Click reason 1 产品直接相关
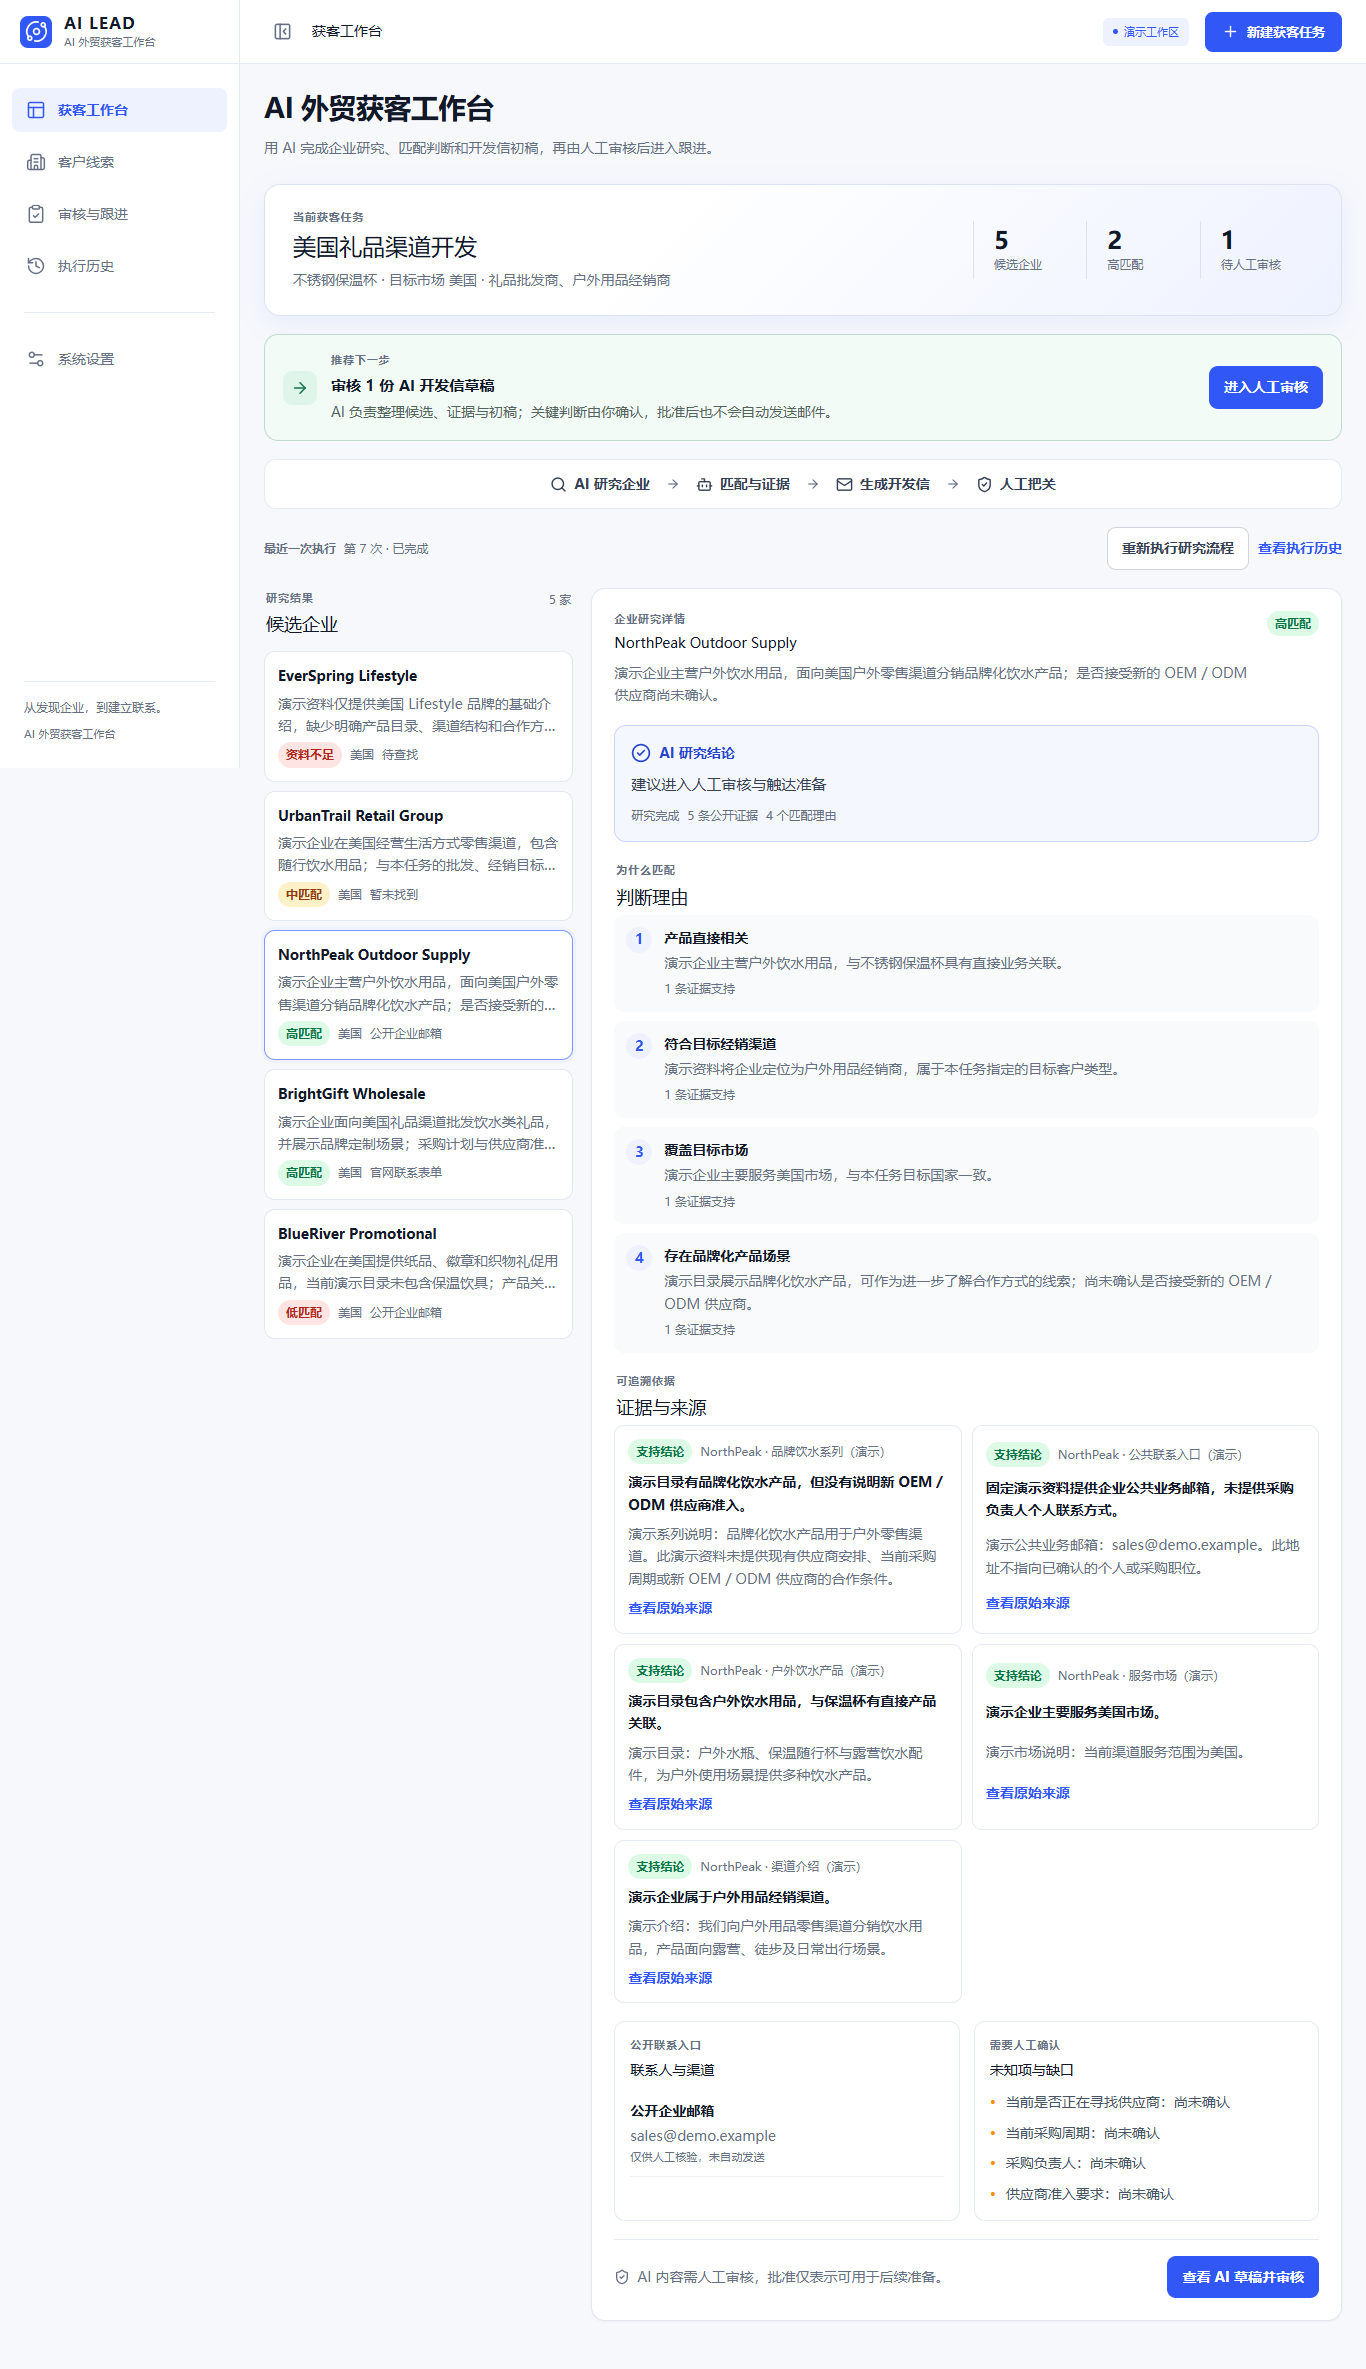 [x=966, y=963]
